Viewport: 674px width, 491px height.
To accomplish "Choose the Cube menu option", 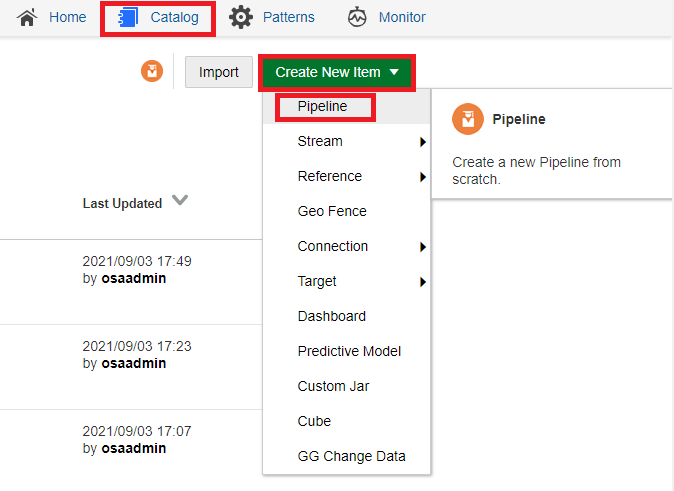I will point(314,421).
